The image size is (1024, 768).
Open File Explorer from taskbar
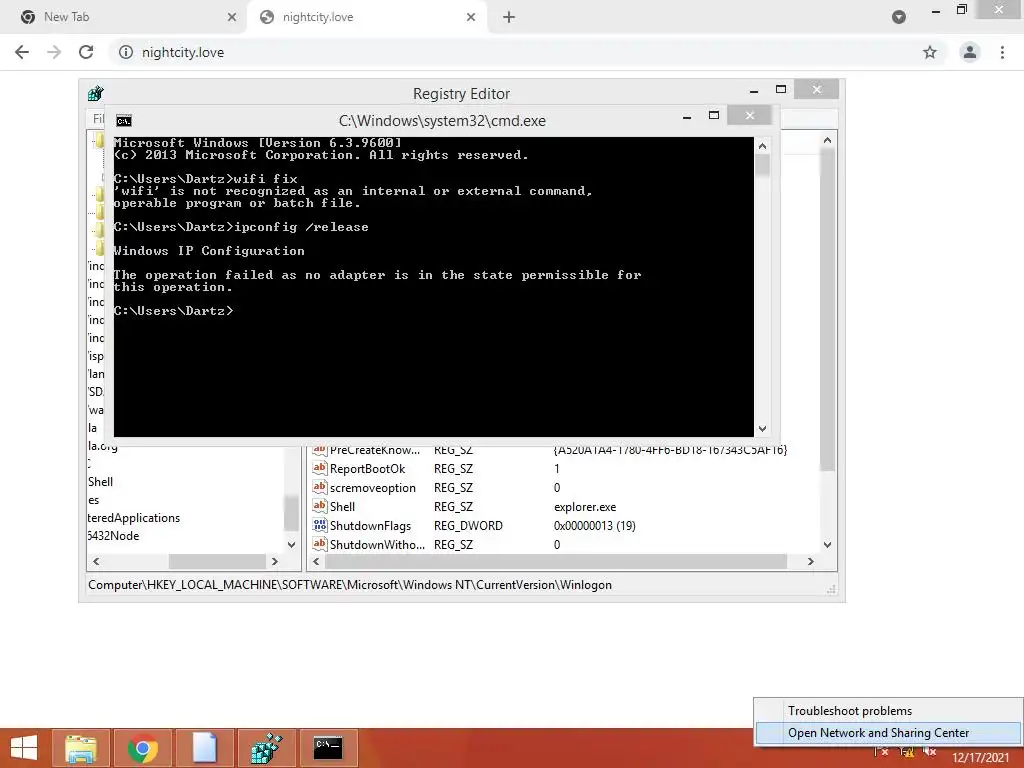click(x=81, y=748)
